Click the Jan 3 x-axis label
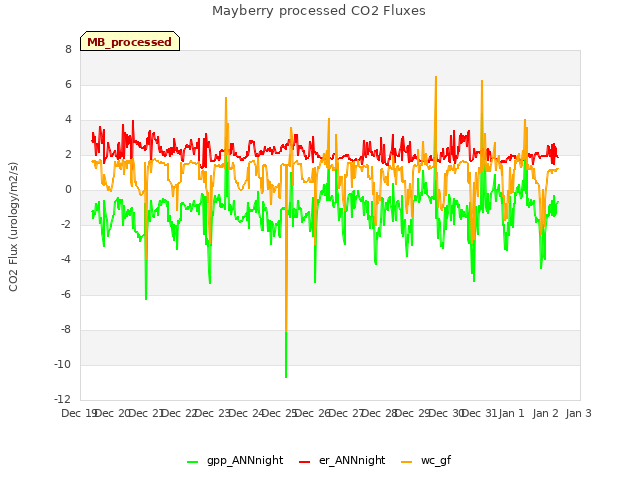The height and width of the screenshot is (480, 640). coord(578,413)
